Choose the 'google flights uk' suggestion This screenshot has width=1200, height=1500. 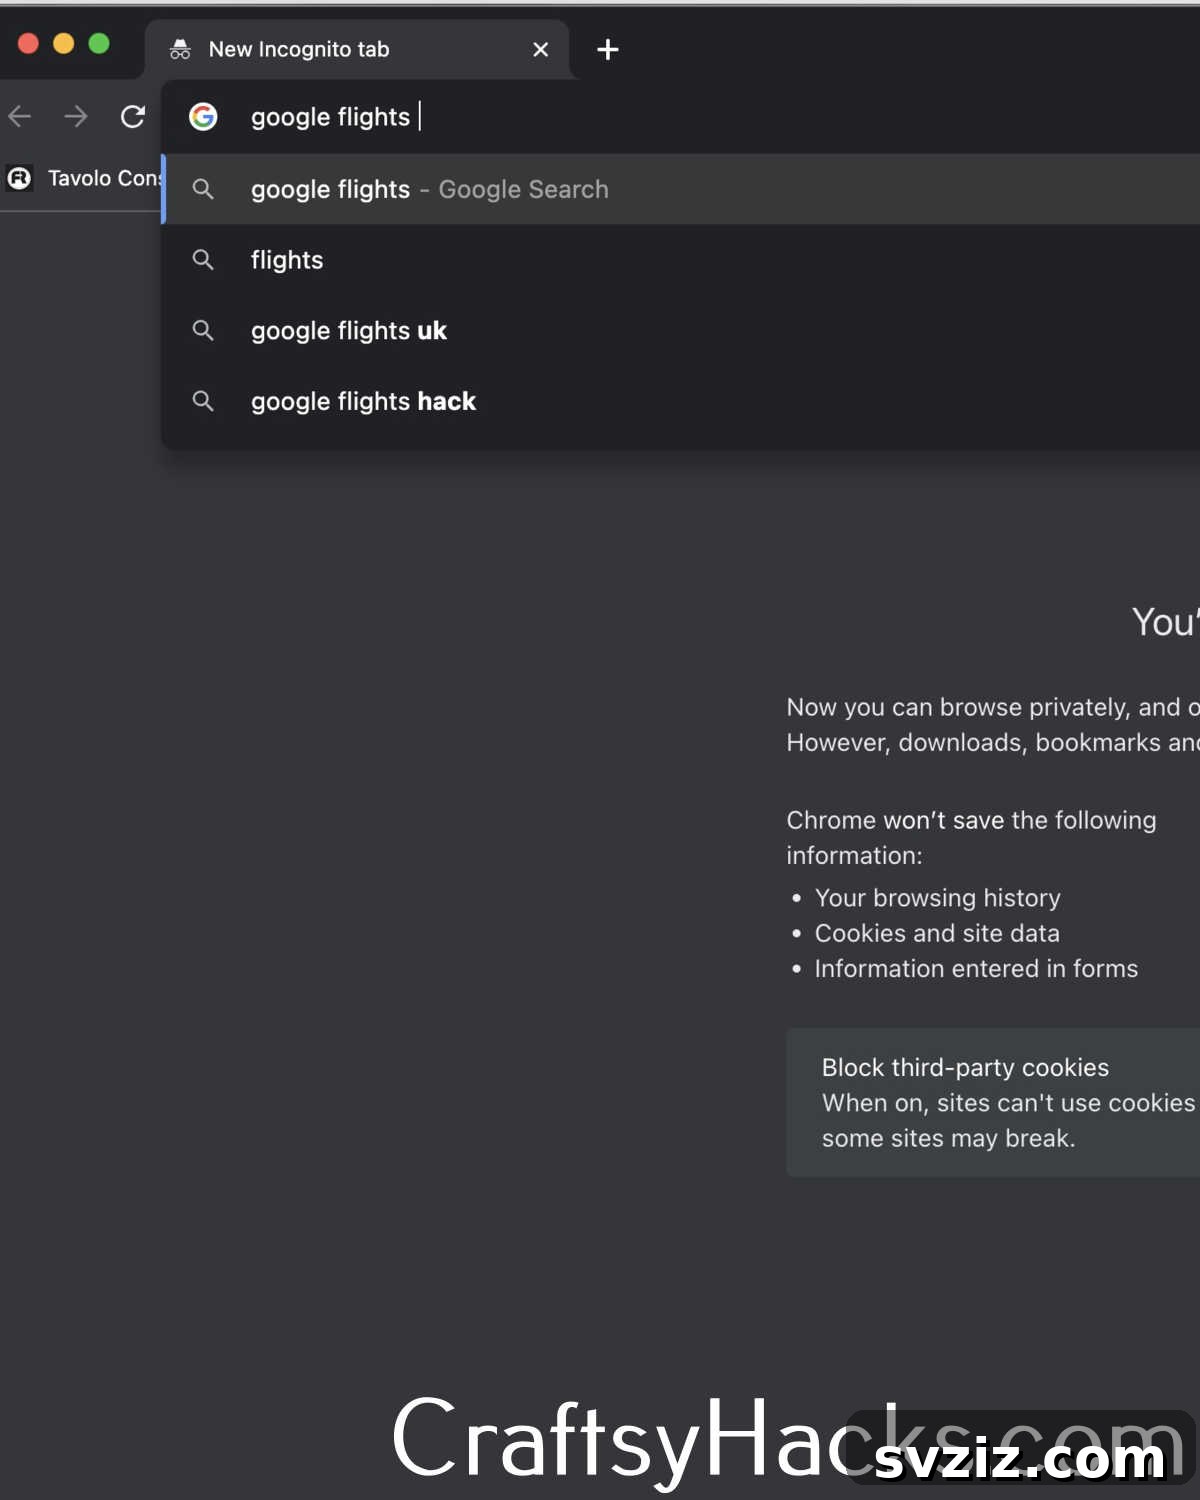[680, 331]
